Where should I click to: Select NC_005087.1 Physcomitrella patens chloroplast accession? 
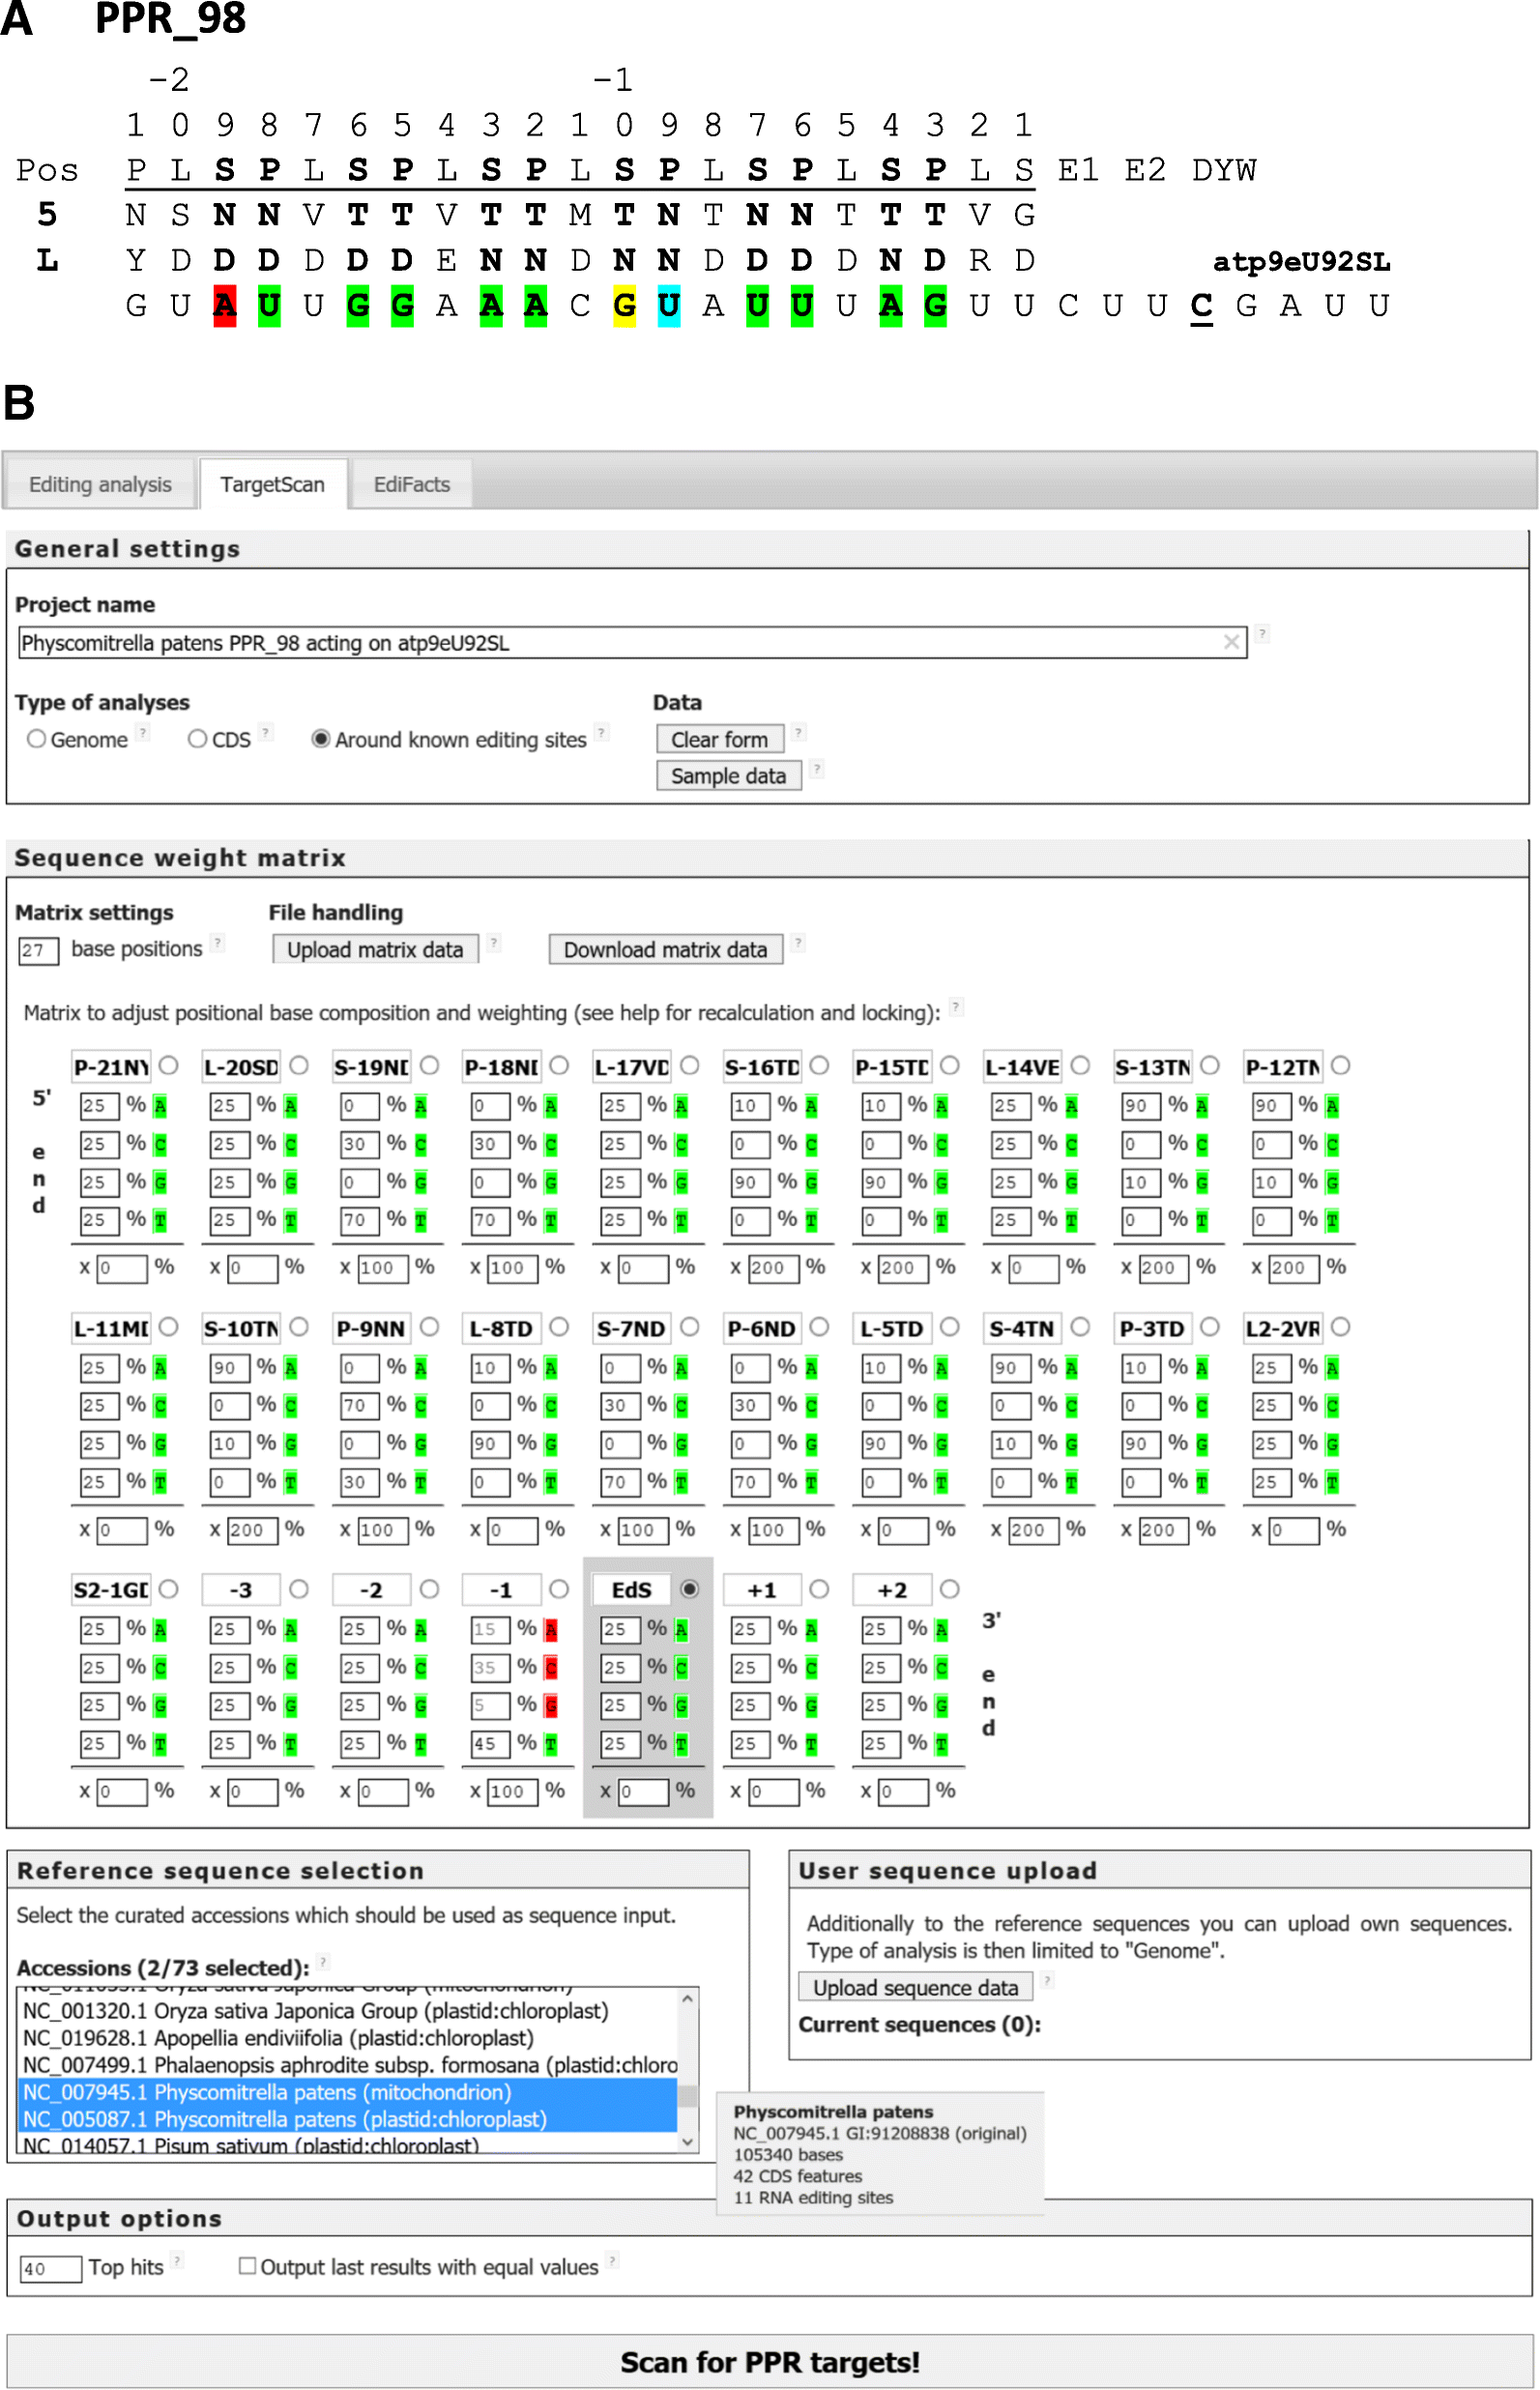pos(347,2119)
